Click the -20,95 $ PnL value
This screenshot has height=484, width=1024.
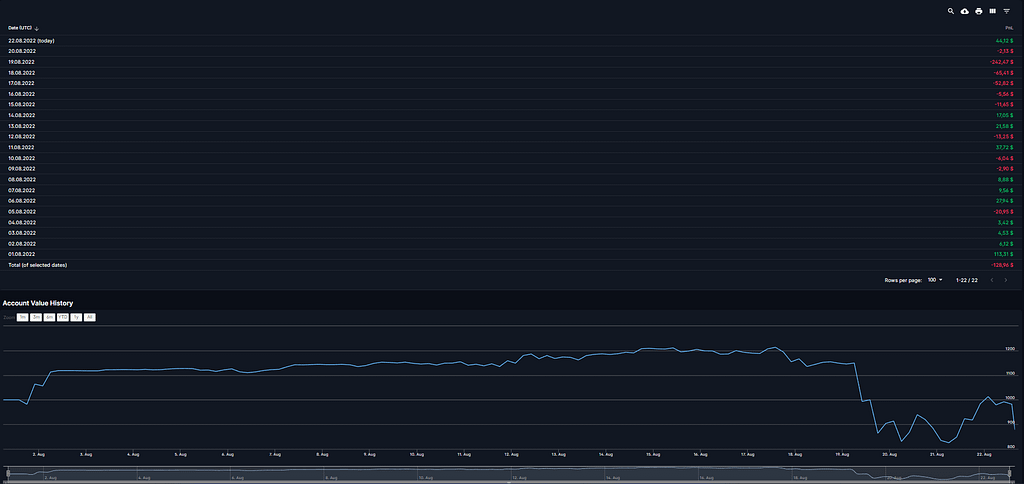[1002, 211]
